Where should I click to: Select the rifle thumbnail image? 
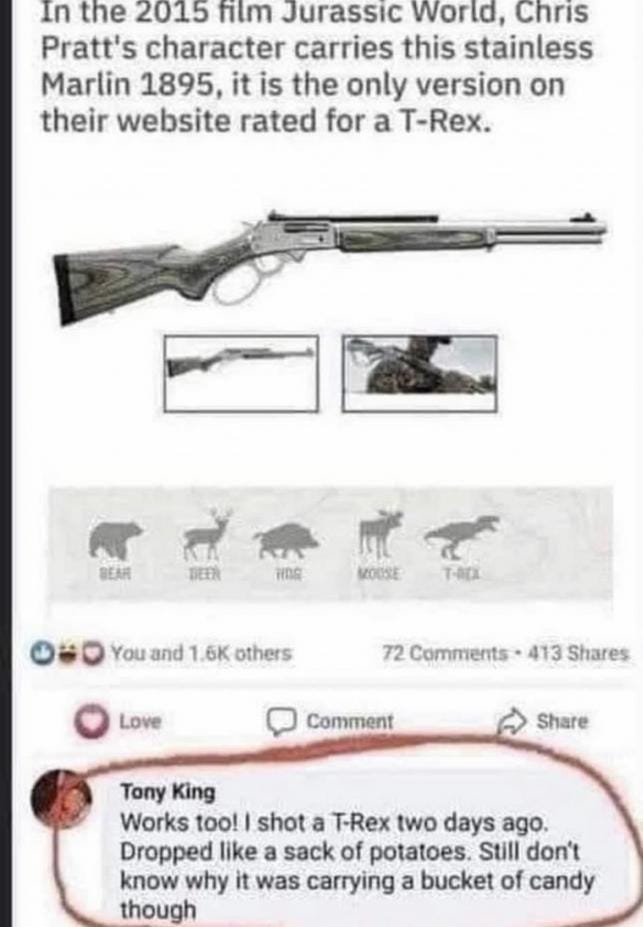point(241,374)
